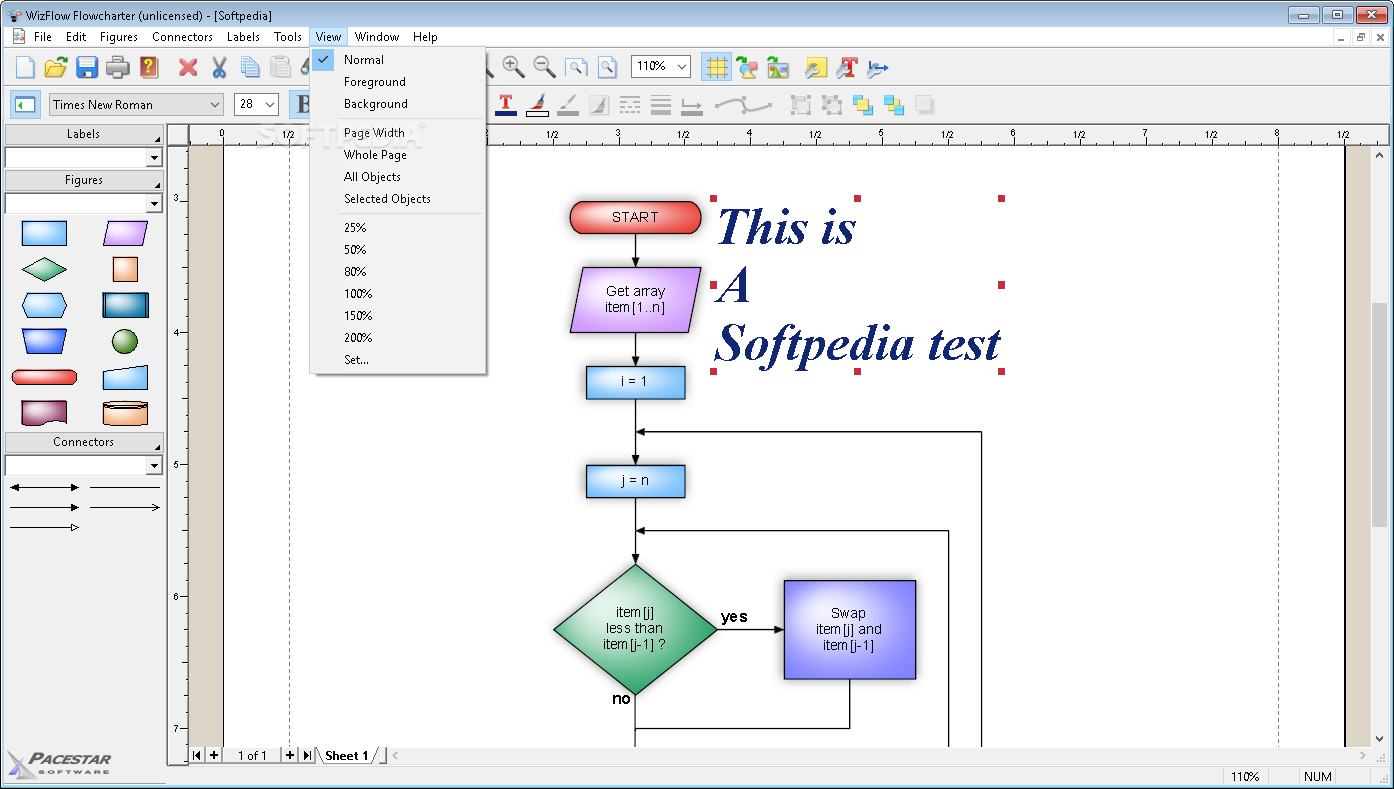Select the orange cylinder figure
Viewport: 1394px width, 789px height.
(125, 413)
